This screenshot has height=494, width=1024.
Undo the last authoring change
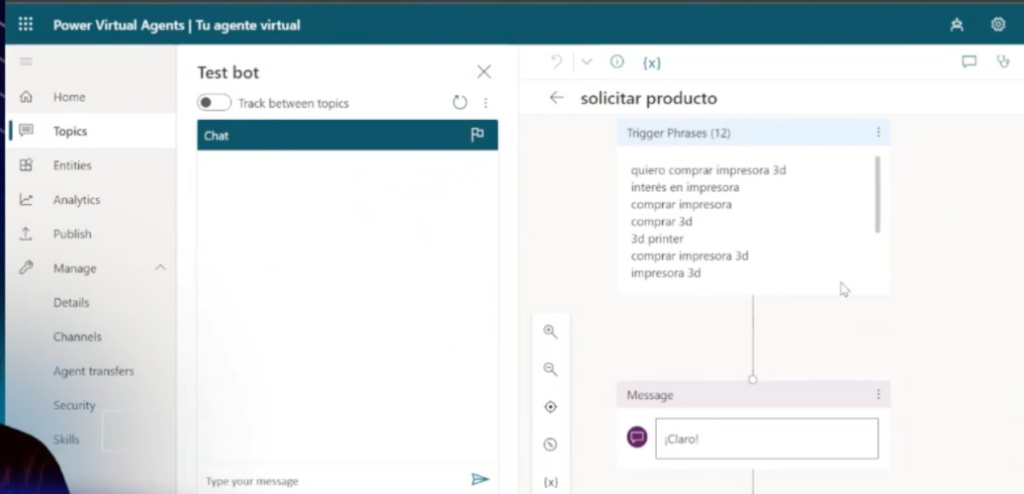[x=557, y=62]
